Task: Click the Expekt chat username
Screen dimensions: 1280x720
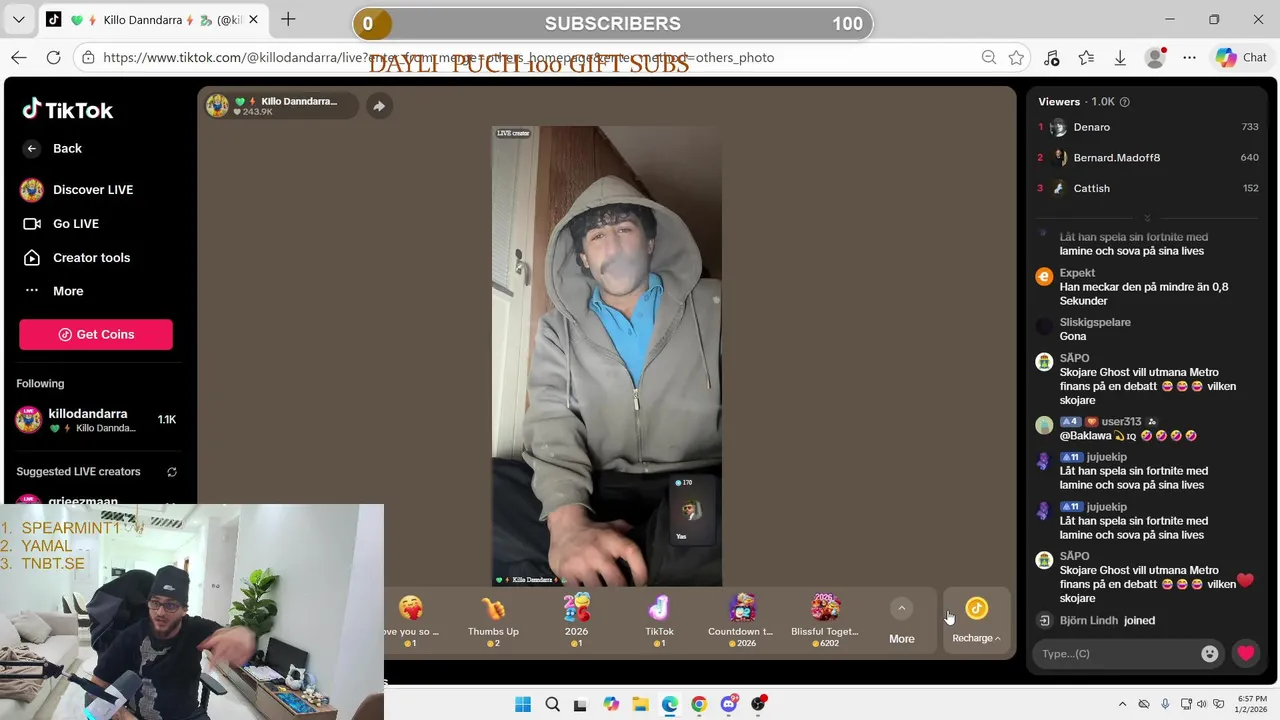Action: click(x=1077, y=273)
